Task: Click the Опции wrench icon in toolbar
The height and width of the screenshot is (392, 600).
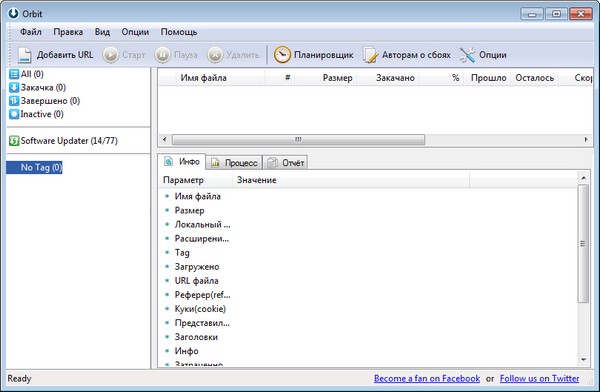Action: pyautogui.click(x=467, y=55)
